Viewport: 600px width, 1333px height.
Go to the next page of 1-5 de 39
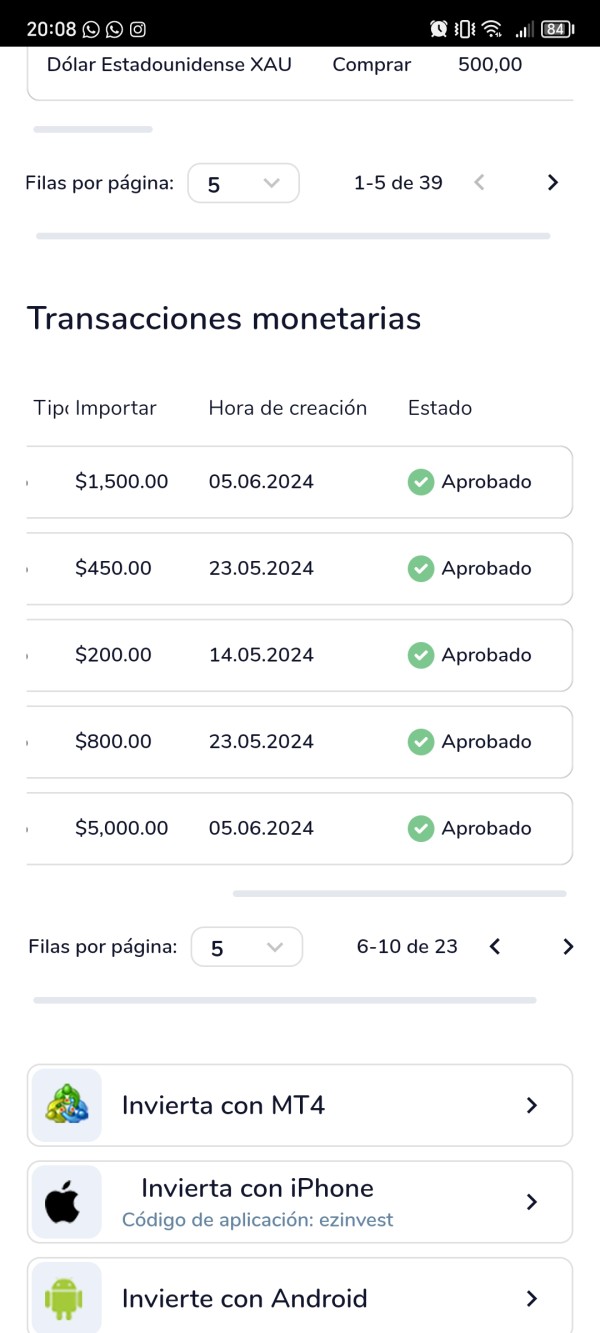point(553,183)
